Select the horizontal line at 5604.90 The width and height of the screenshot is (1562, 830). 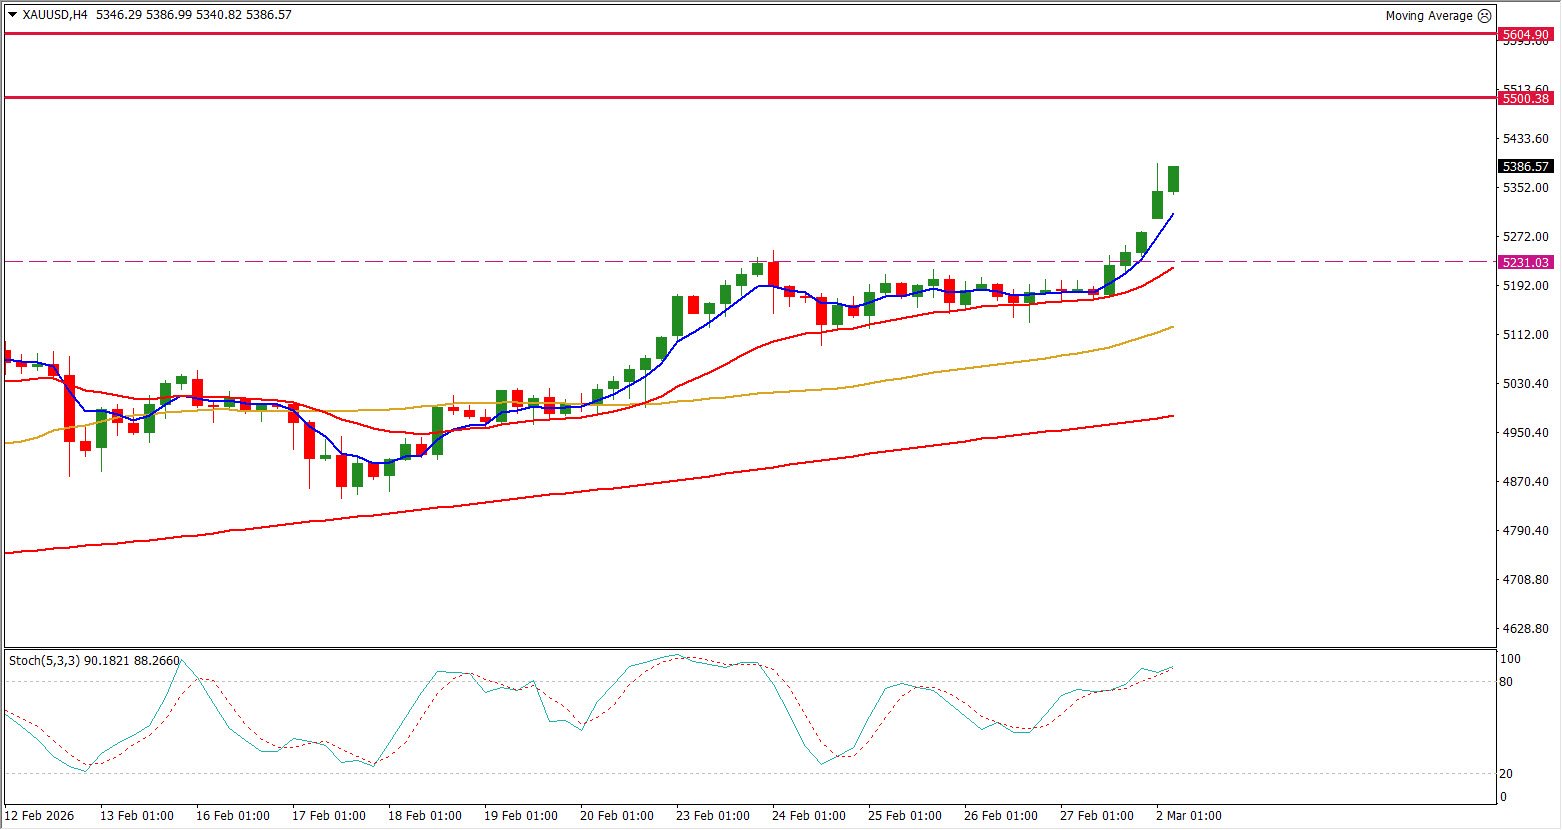(750, 34)
